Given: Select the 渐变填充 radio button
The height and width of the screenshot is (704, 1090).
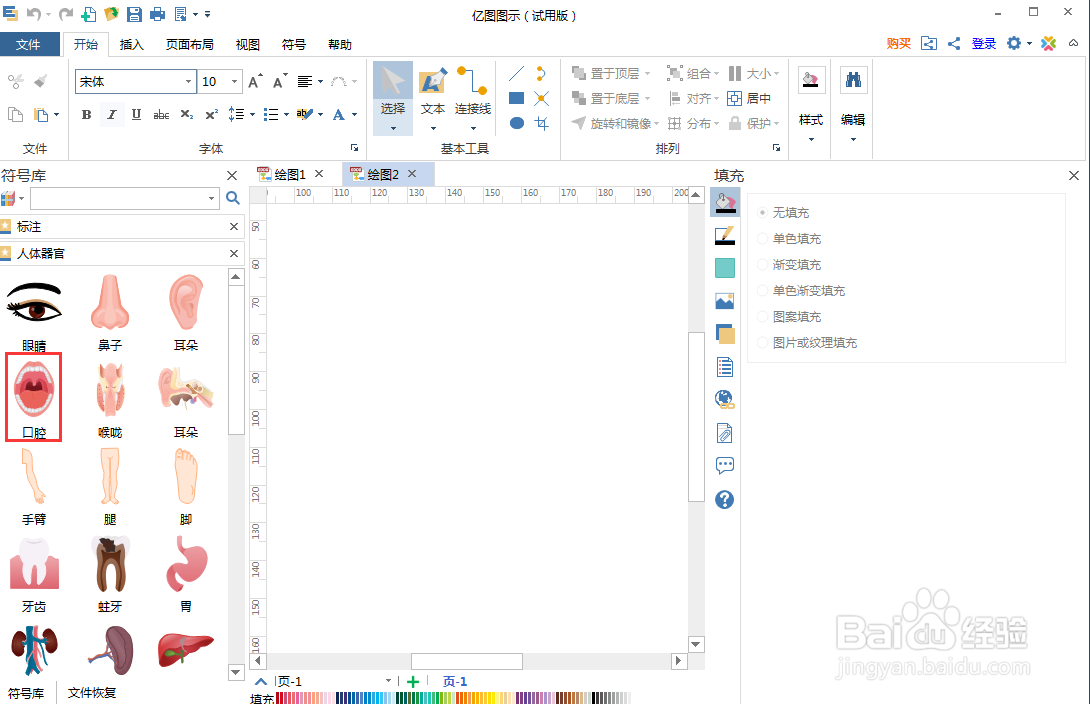Looking at the screenshot, I should pyautogui.click(x=763, y=264).
